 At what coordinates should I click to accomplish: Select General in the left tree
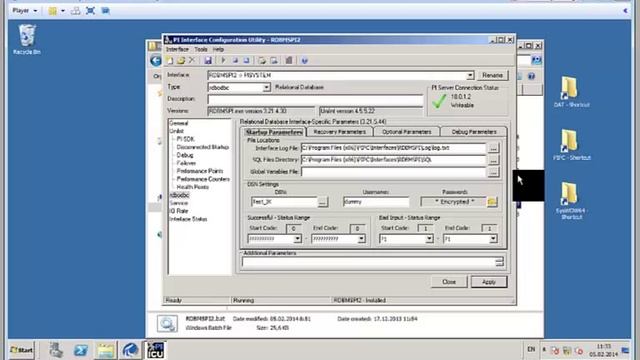[178, 123]
